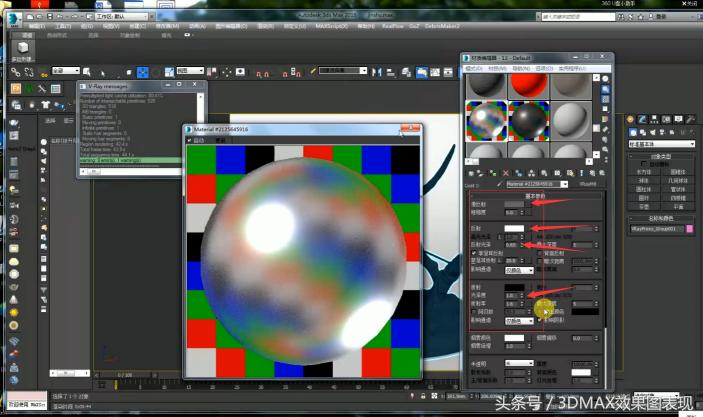Toggle checkbox in row below Fresnel reflections, right side

(540, 261)
